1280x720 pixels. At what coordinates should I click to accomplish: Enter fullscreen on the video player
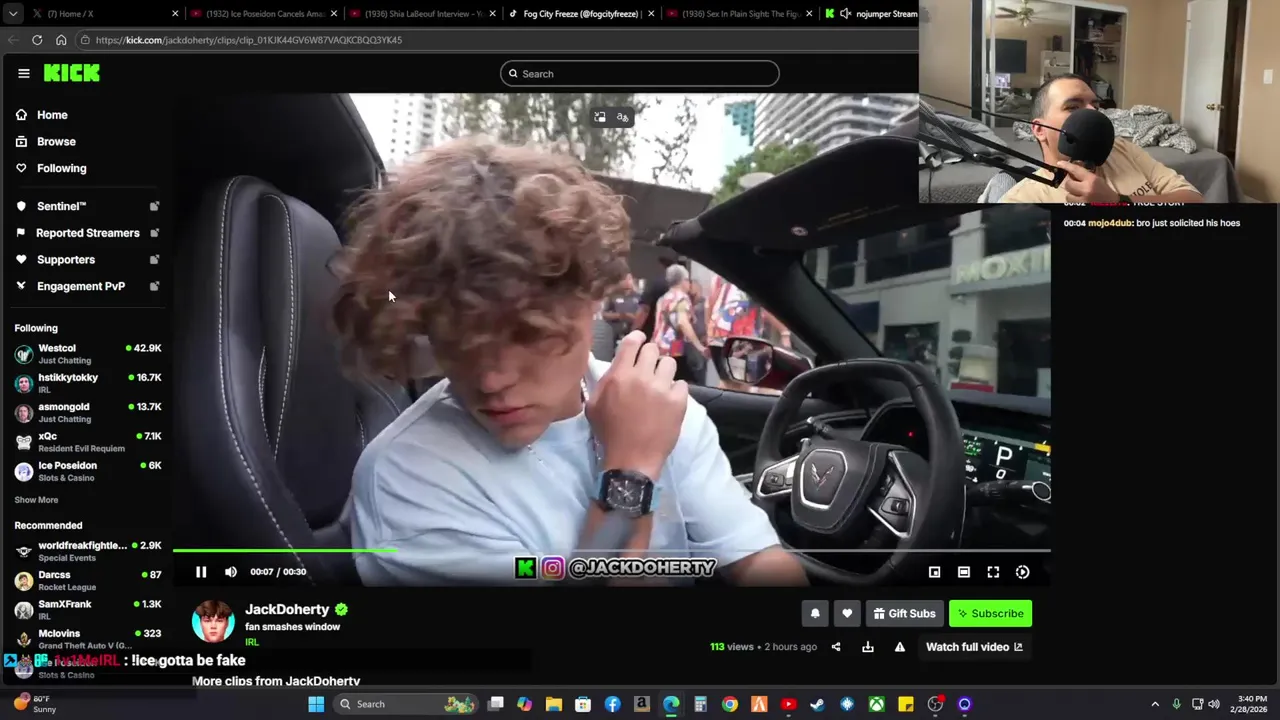(x=993, y=572)
